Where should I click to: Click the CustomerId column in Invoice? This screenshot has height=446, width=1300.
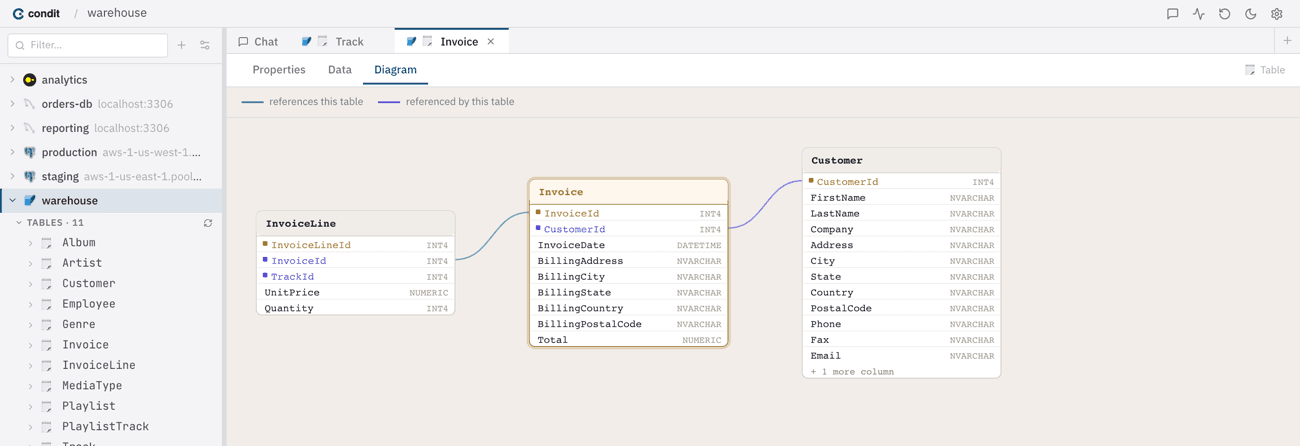click(x=629, y=229)
